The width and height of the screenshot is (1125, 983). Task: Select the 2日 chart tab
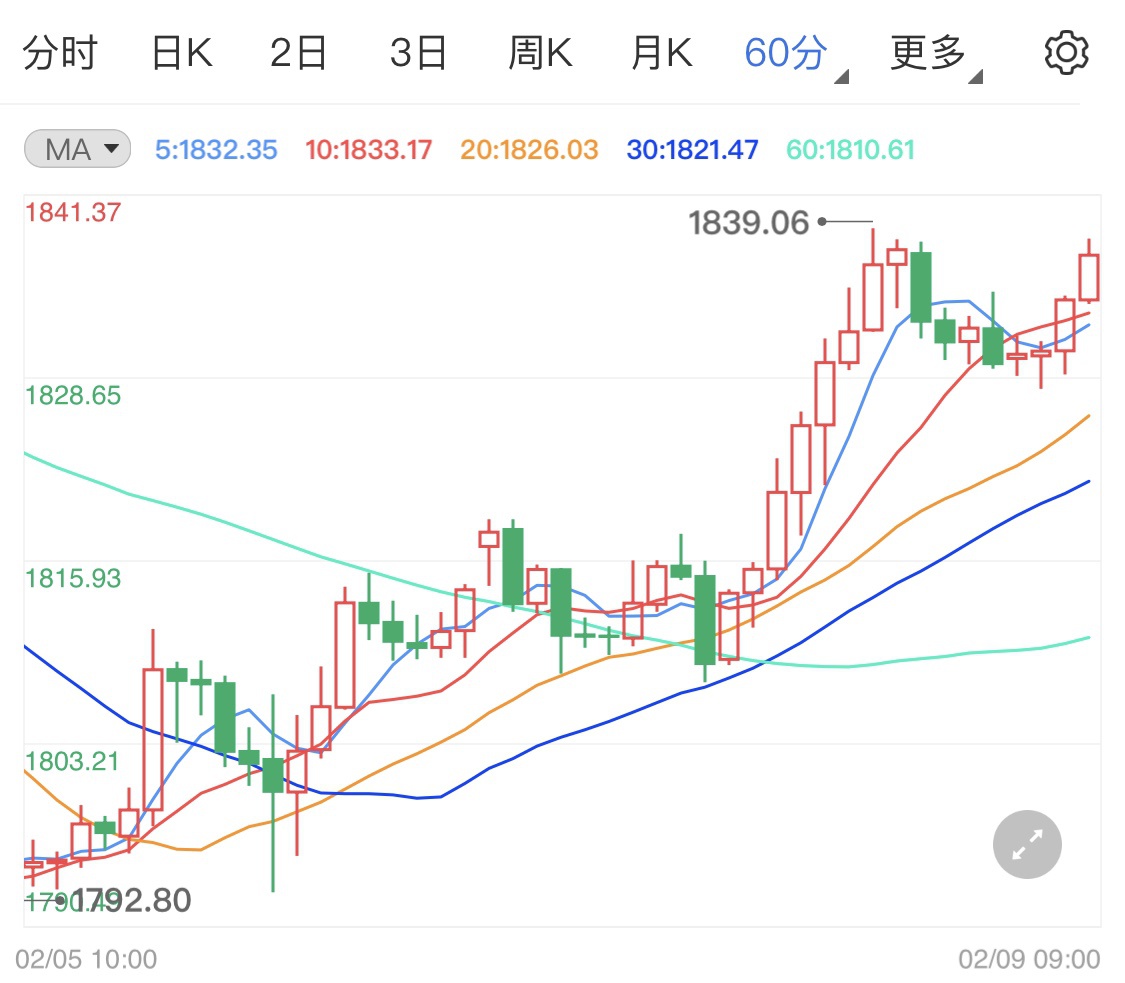(298, 53)
